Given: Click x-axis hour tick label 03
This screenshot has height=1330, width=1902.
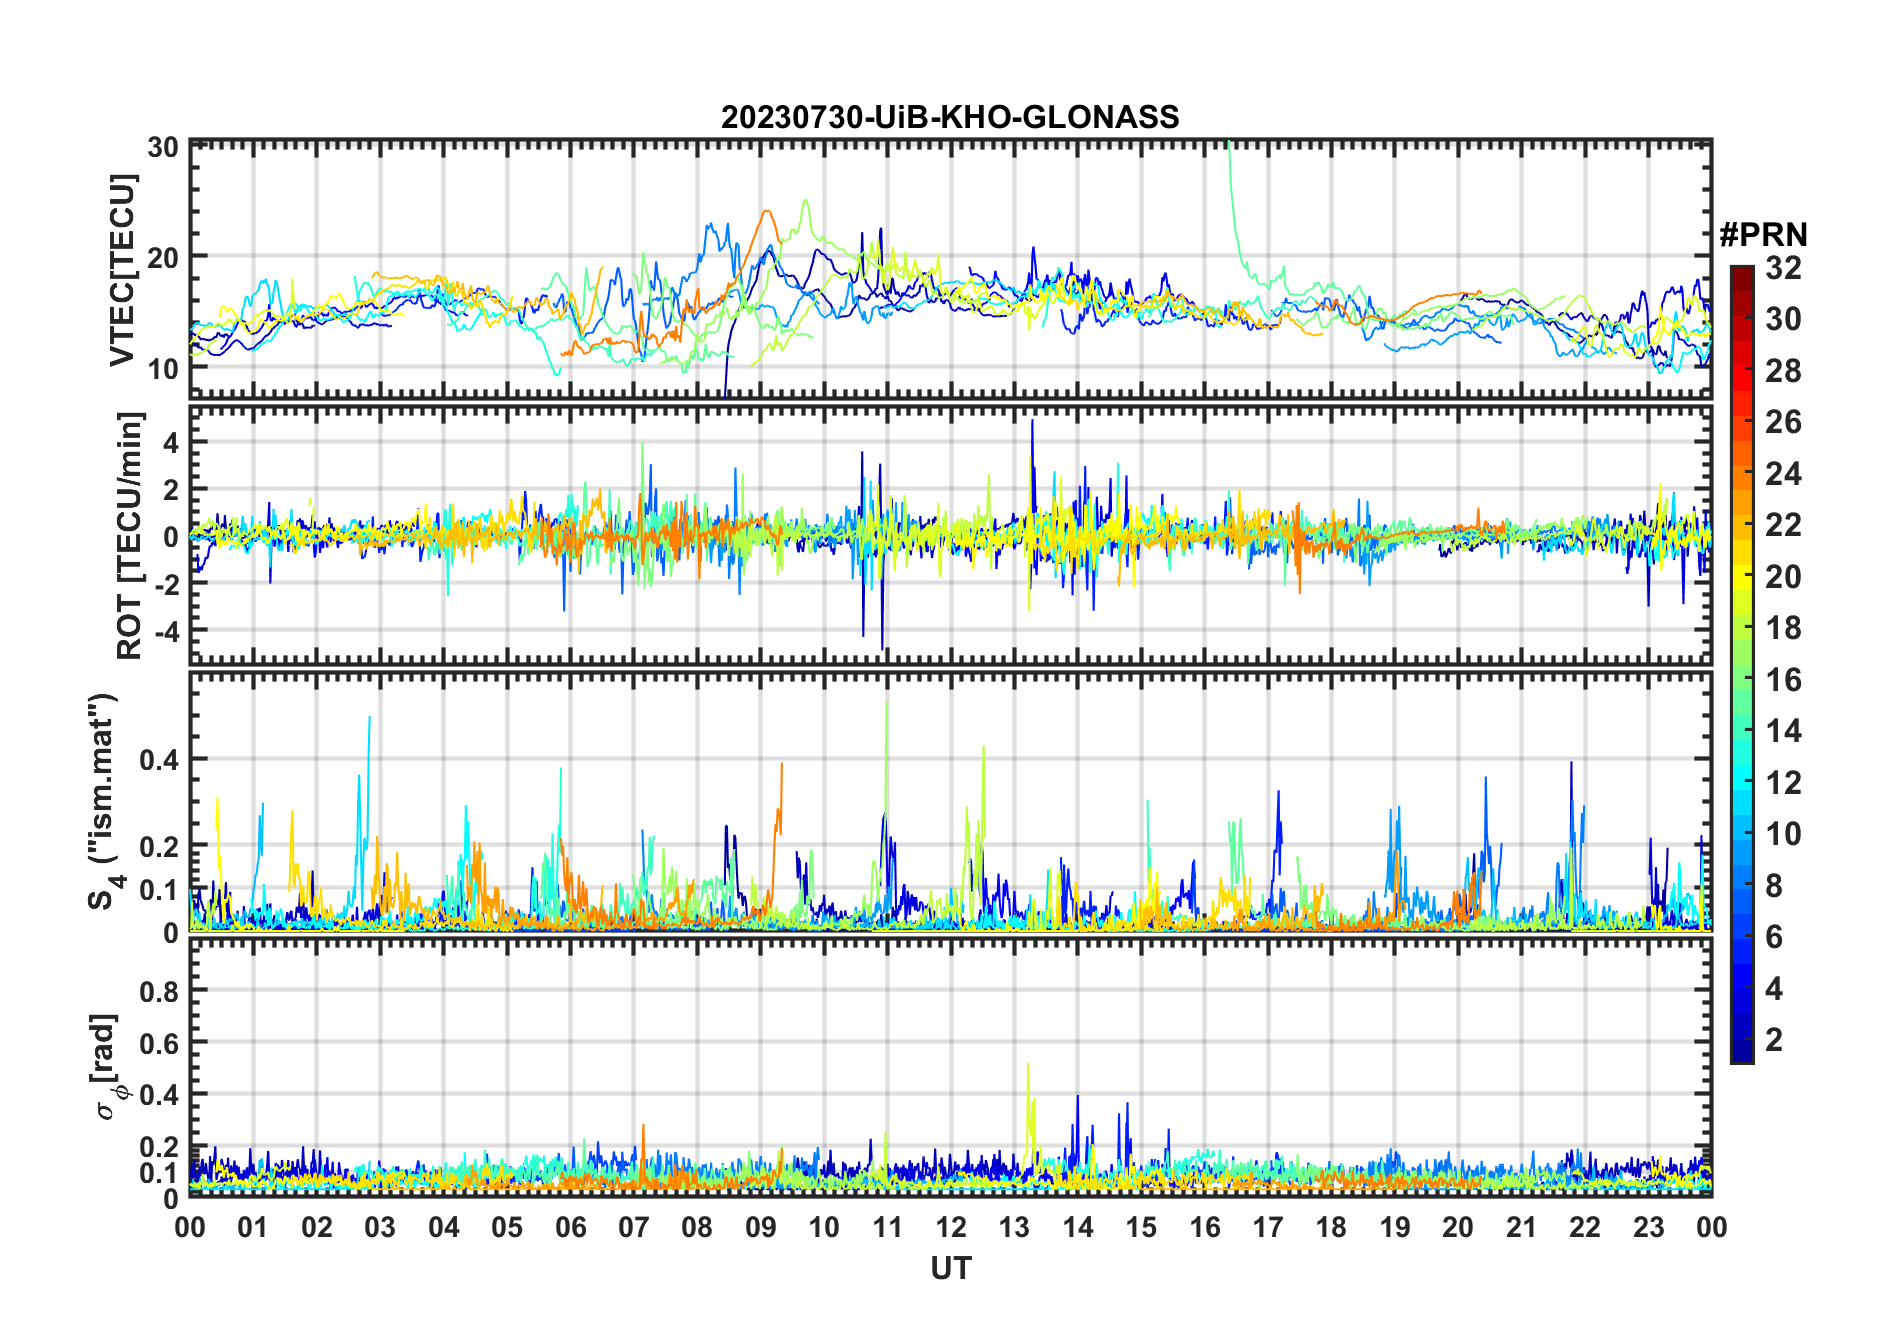Looking at the screenshot, I should coord(380,1227).
